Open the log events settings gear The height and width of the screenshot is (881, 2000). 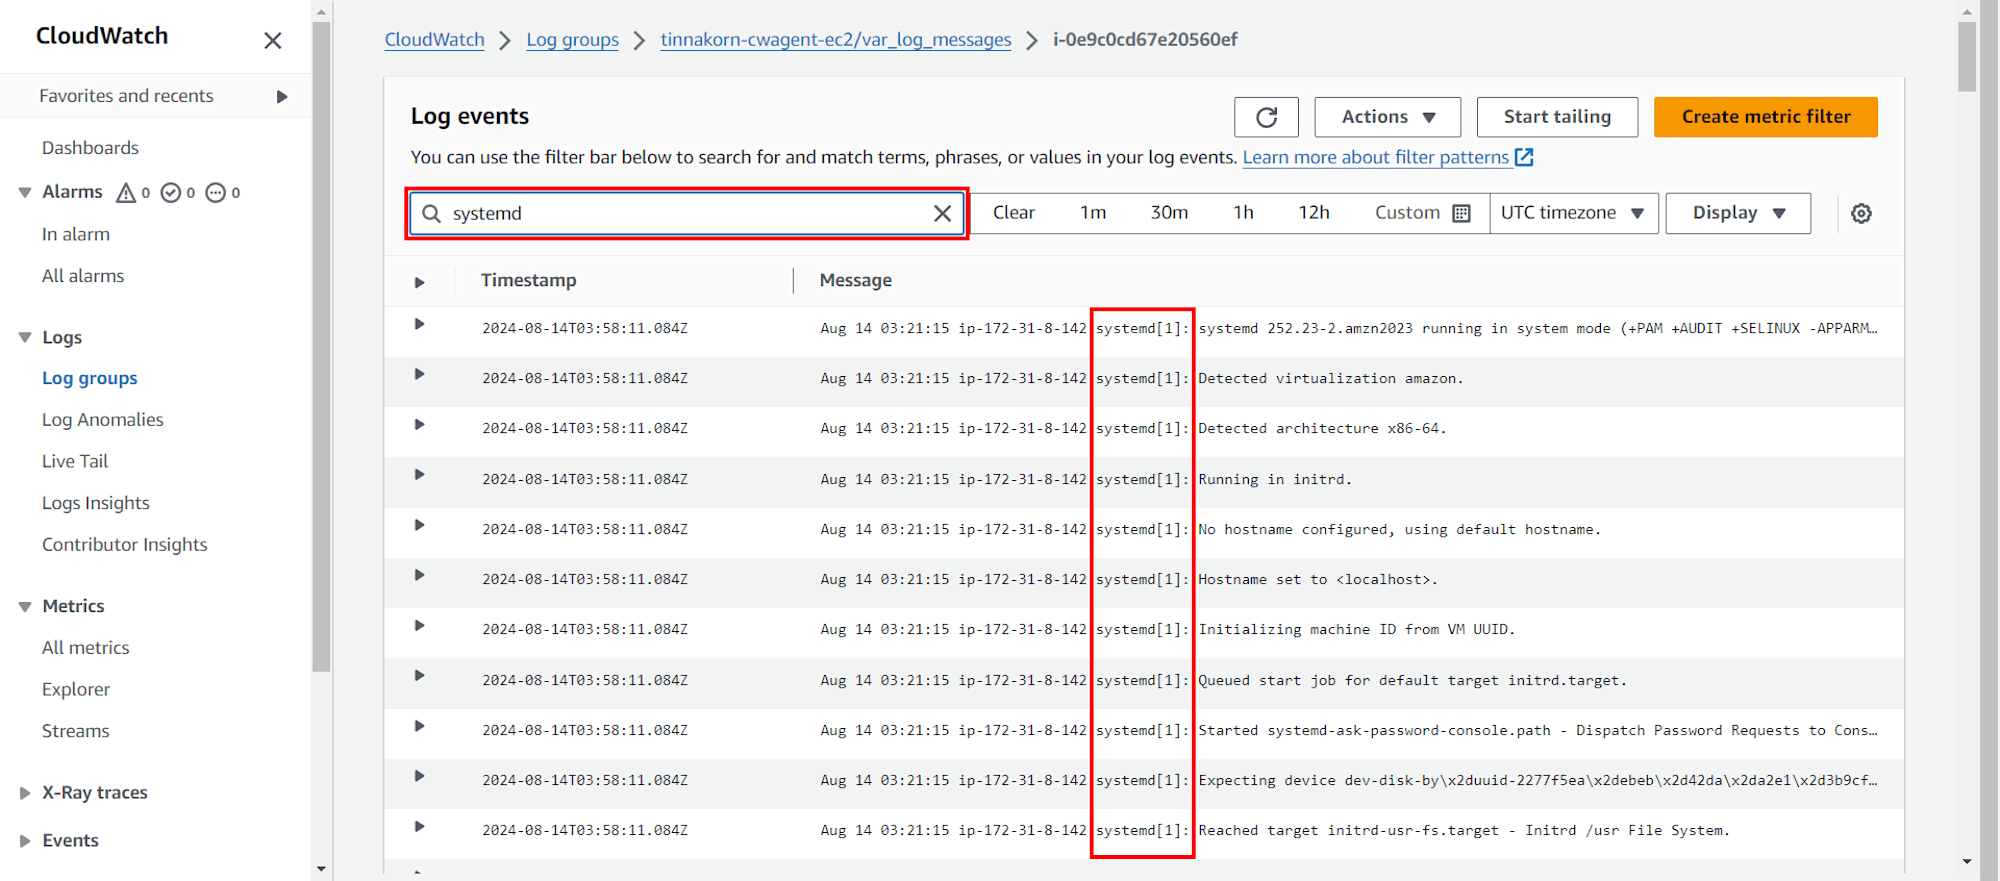coord(1861,213)
